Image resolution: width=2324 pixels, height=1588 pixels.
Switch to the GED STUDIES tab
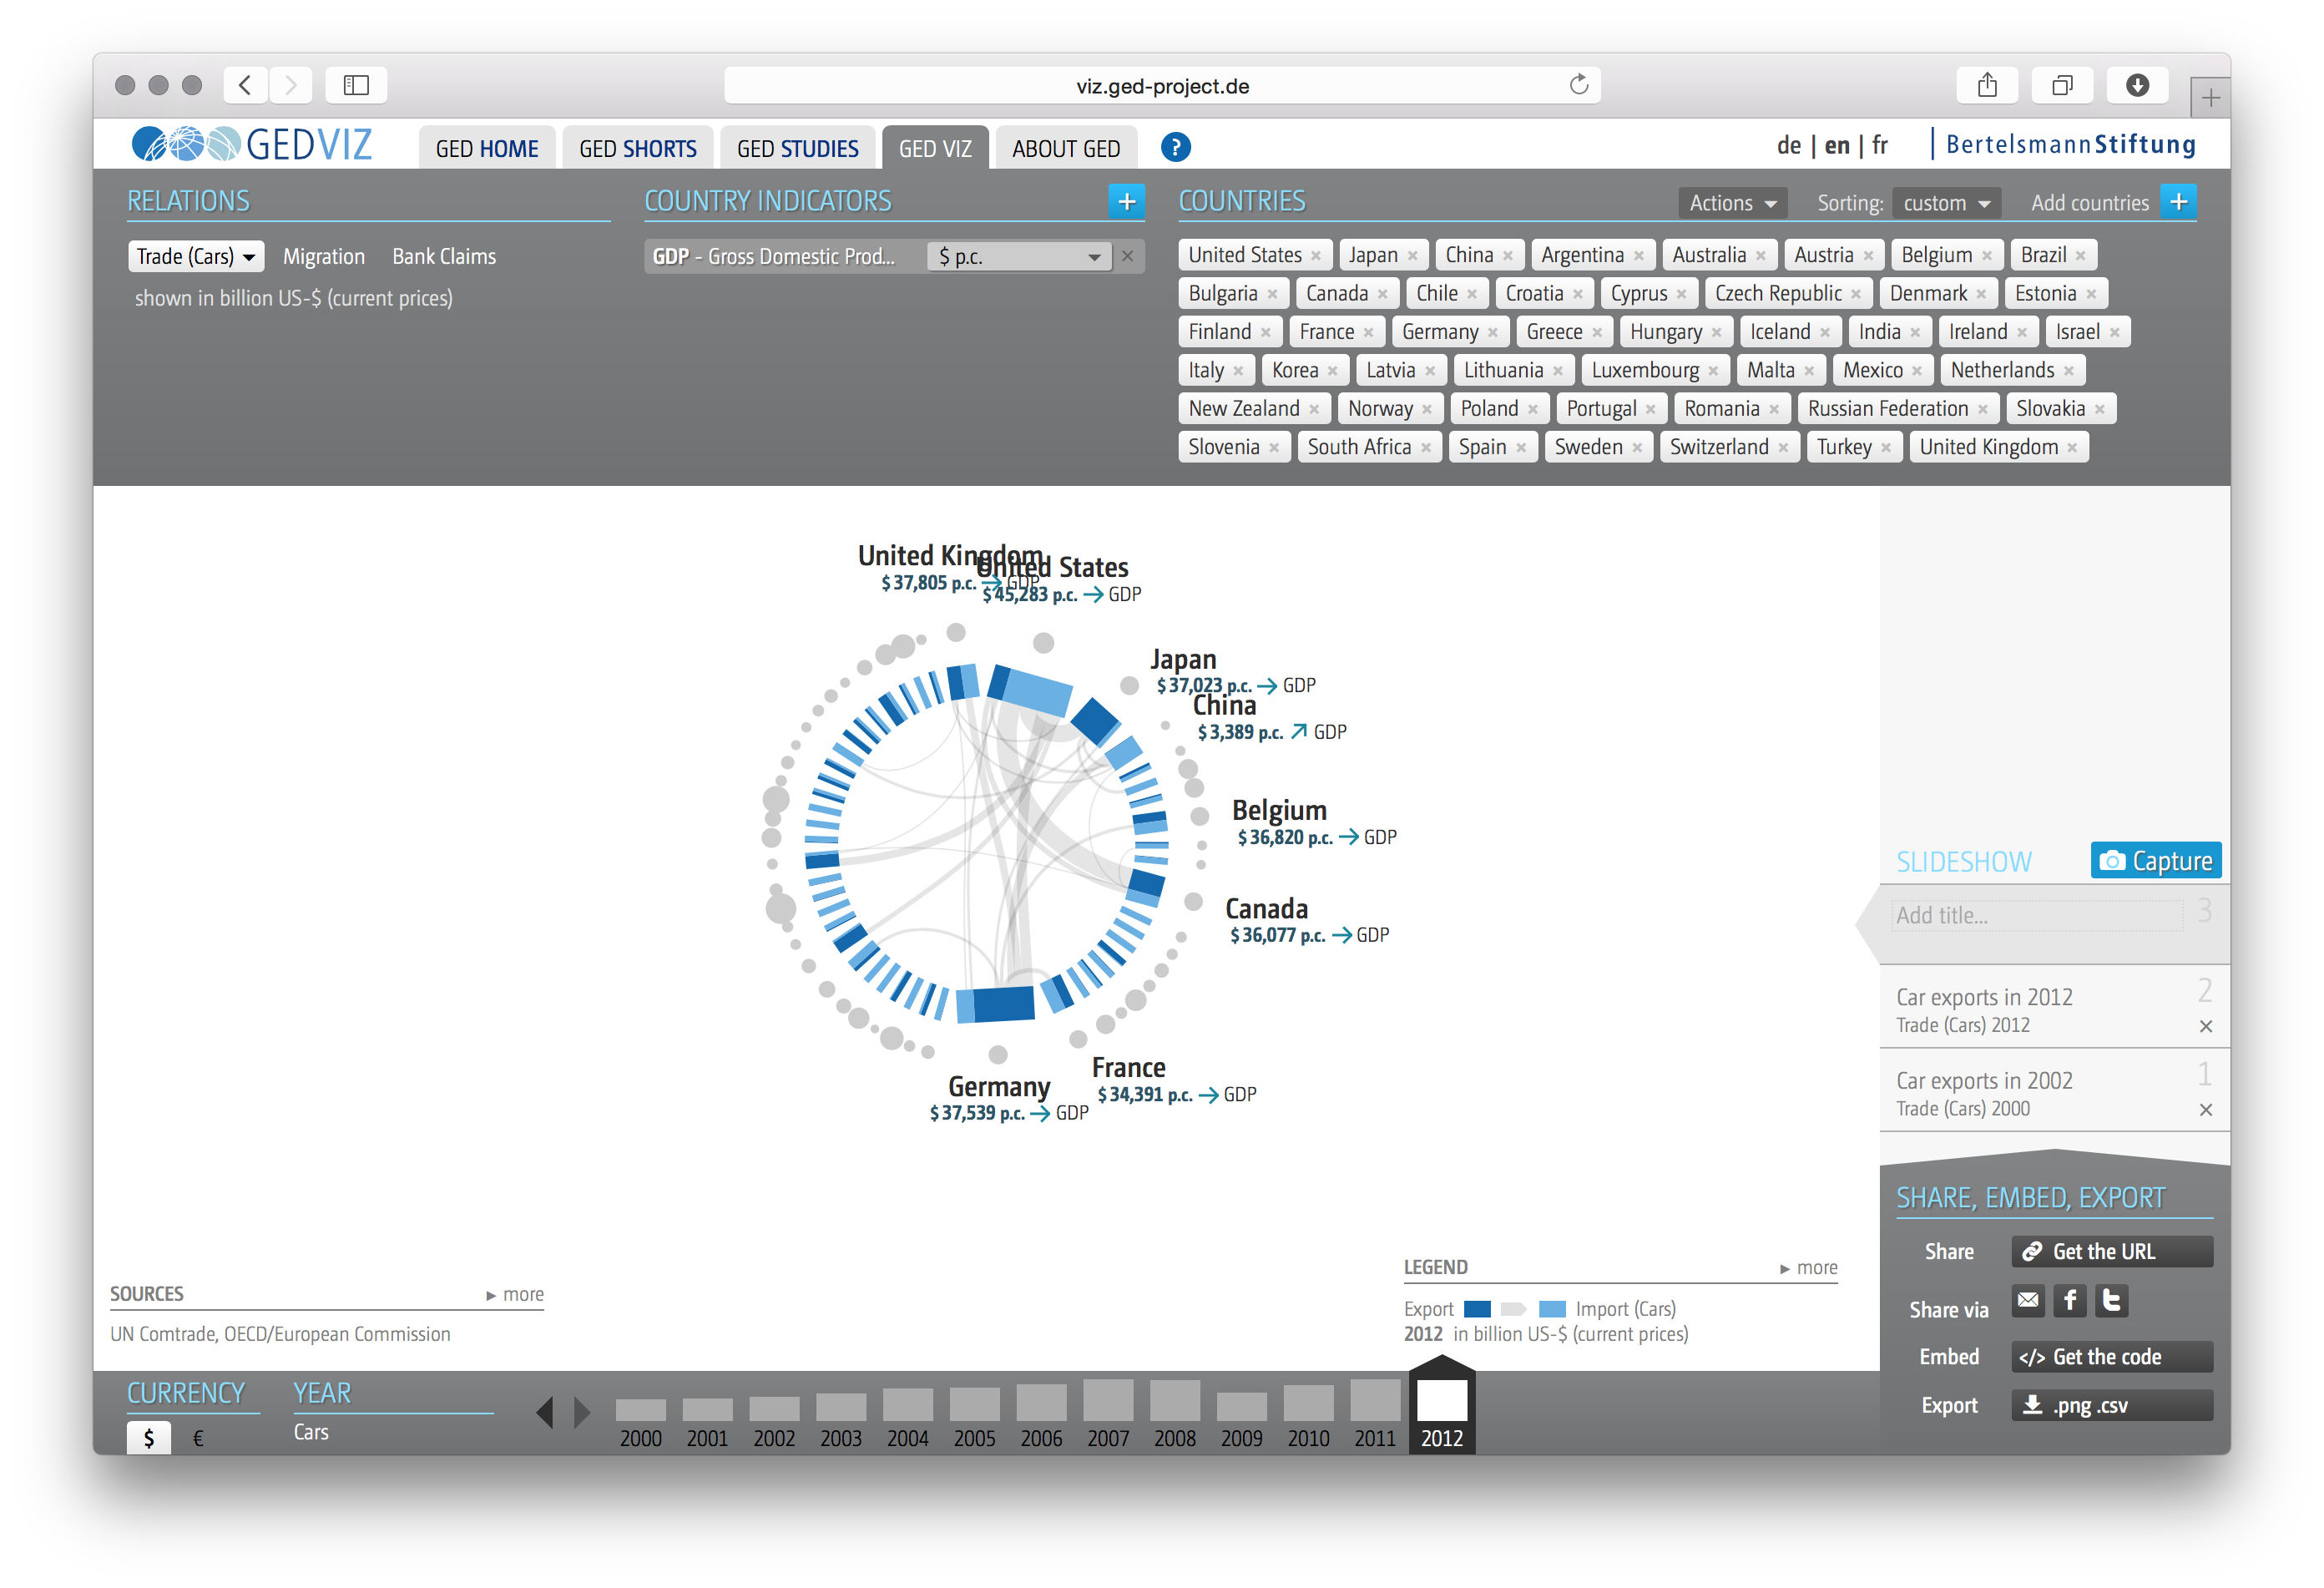click(797, 149)
